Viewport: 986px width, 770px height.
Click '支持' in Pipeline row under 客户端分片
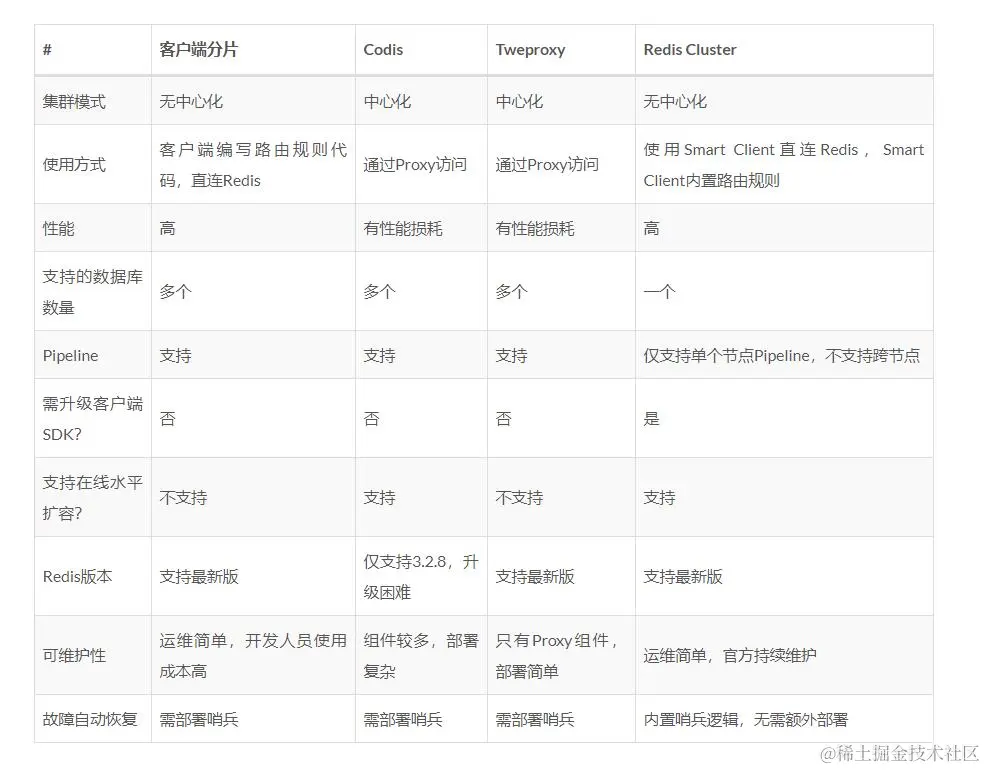(x=175, y=355)
